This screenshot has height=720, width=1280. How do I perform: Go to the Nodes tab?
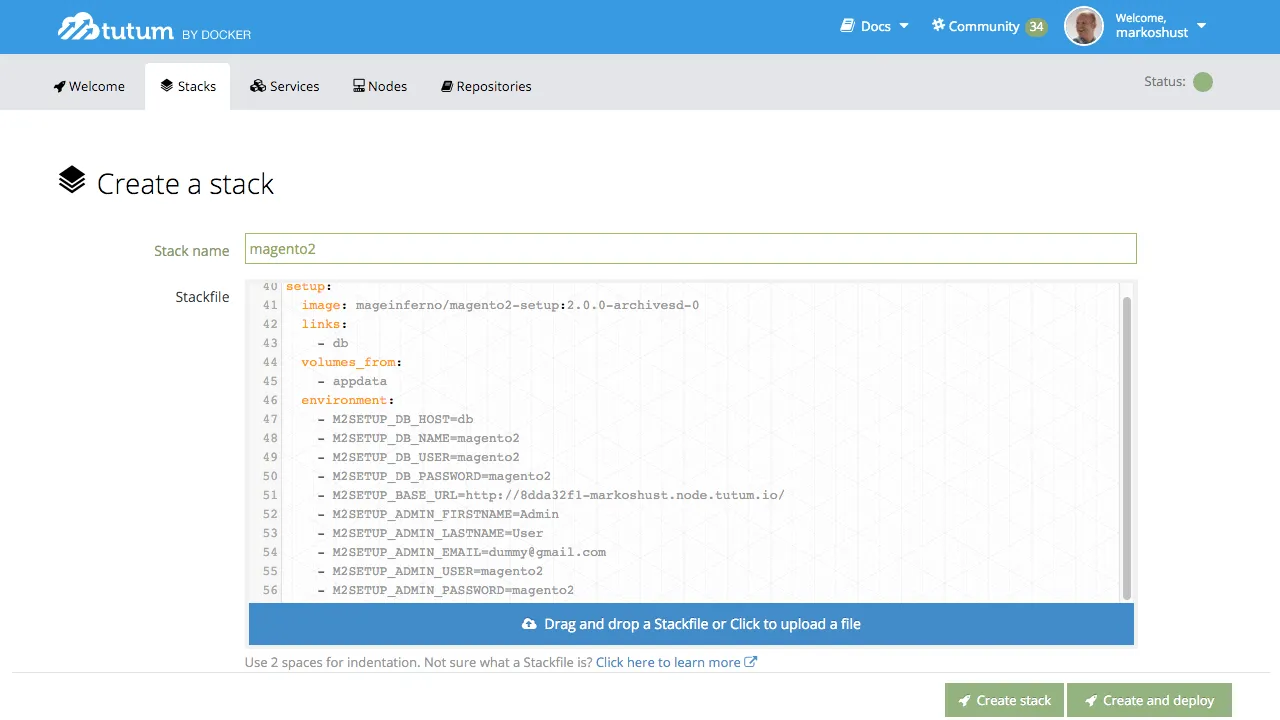coord(380,86)
